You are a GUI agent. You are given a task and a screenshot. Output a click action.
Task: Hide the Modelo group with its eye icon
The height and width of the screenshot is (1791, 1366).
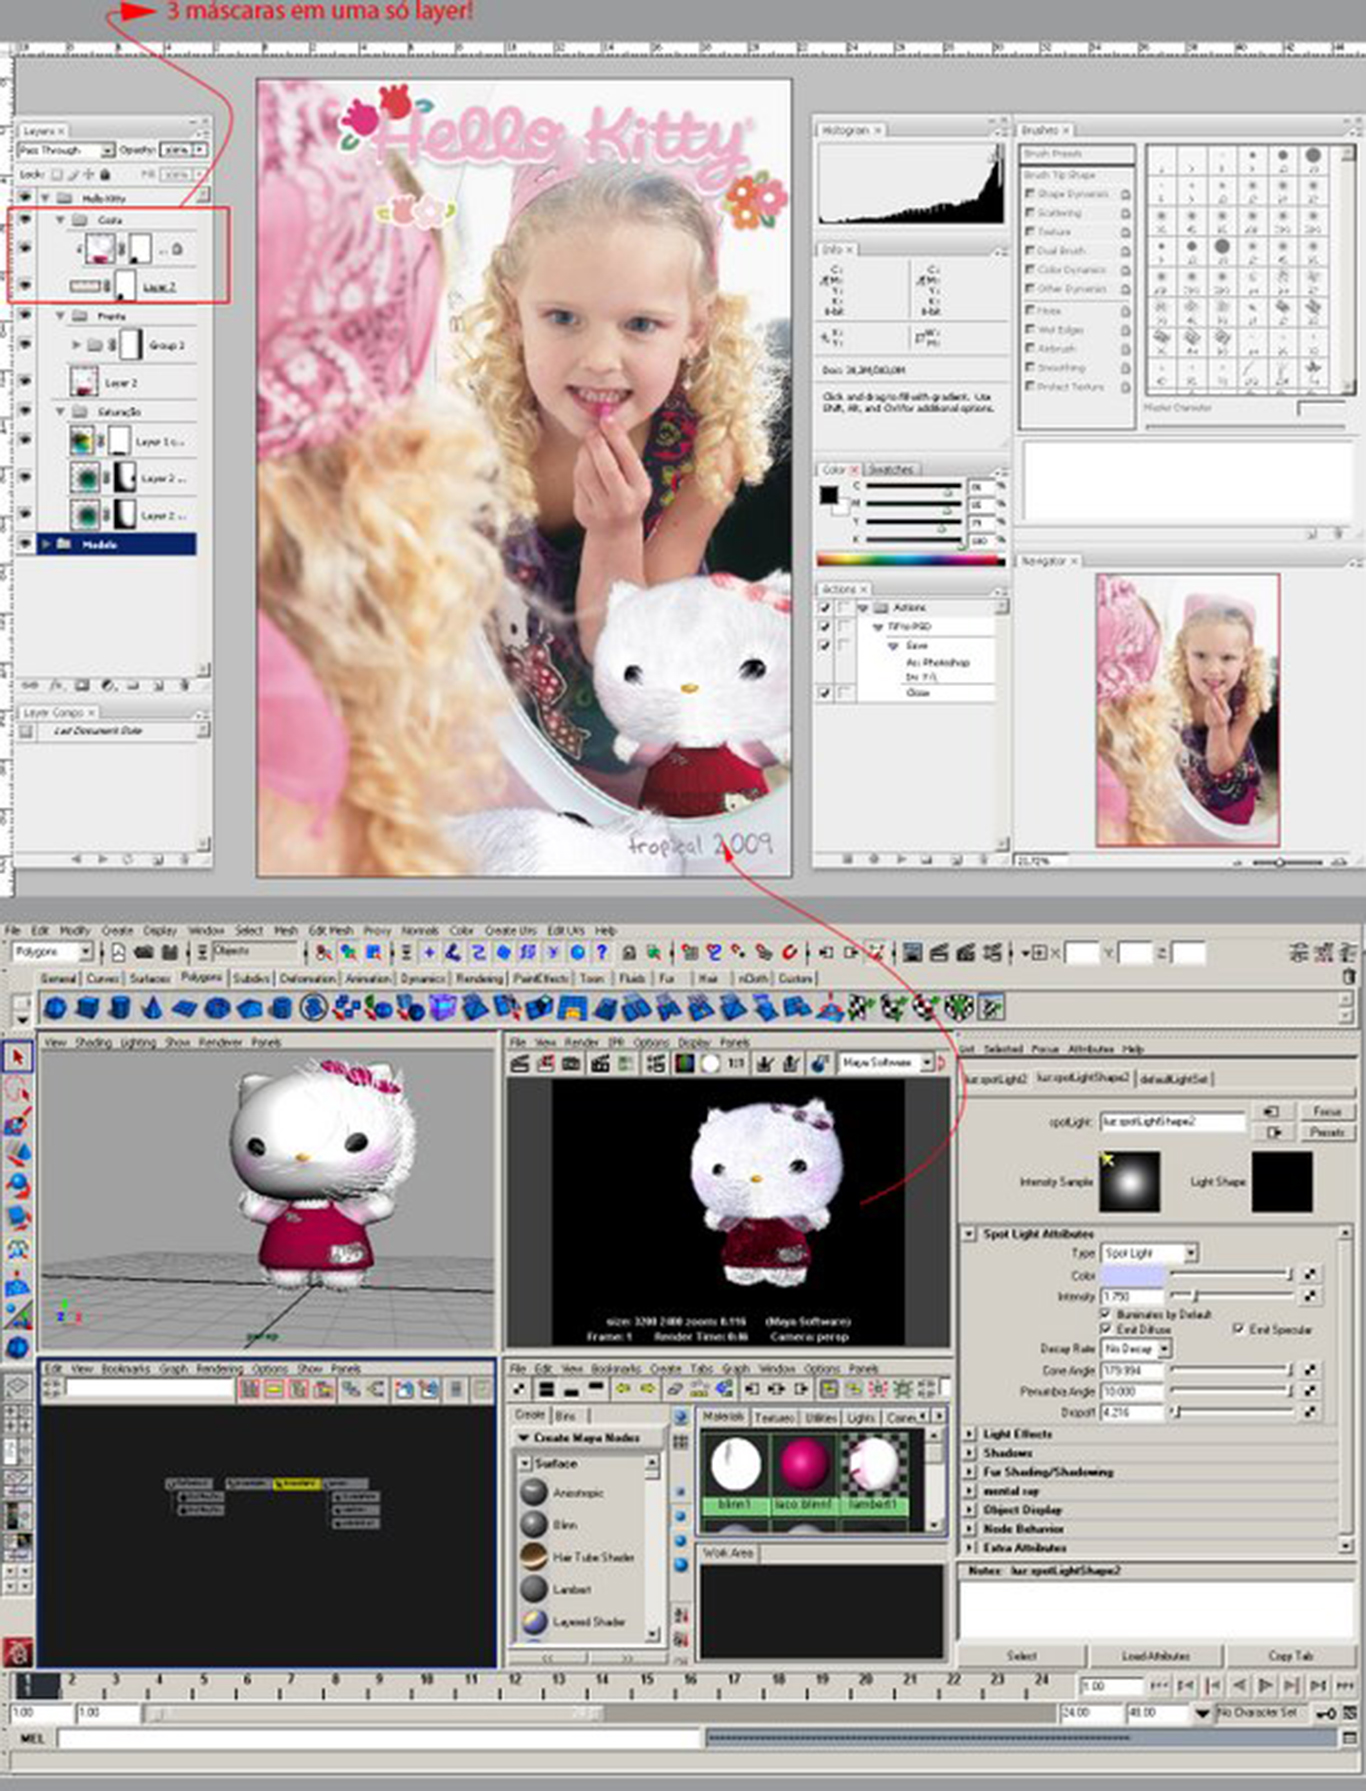(x=25, y=544)
